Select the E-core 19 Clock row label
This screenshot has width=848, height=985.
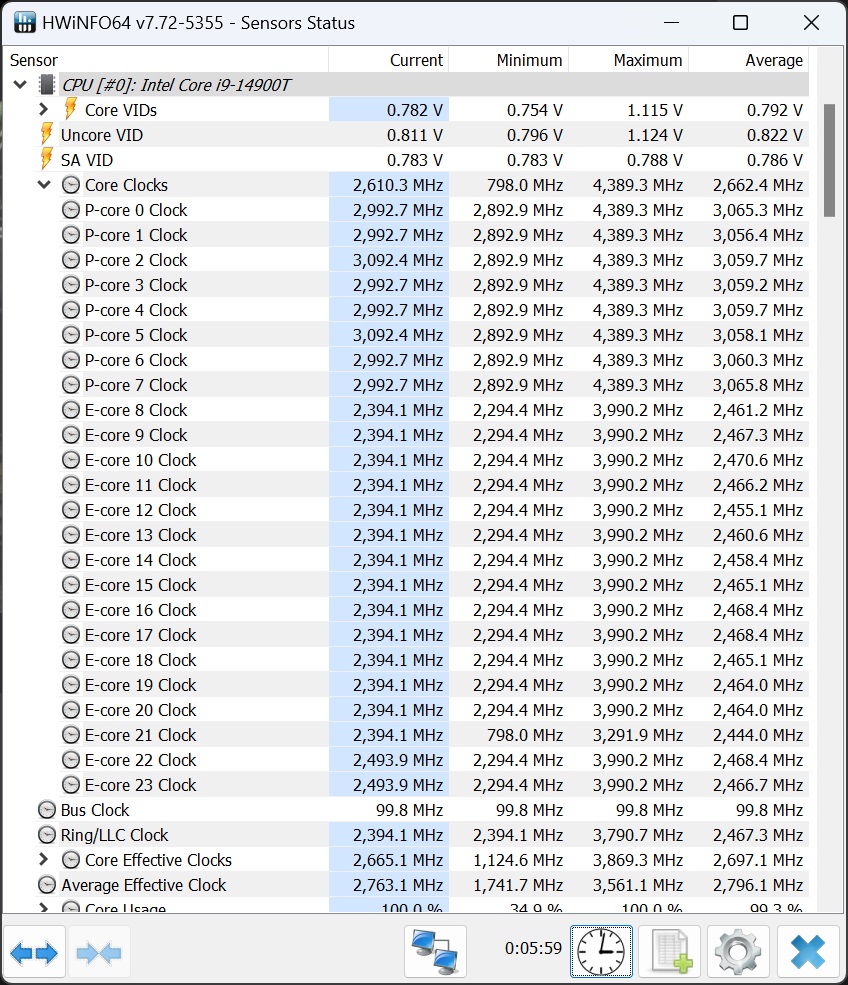click(x=141, y=685)
